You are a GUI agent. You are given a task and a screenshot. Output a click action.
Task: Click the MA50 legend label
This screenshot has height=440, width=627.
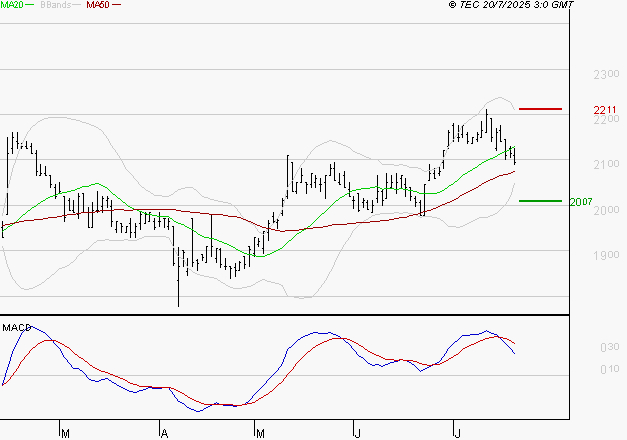coord(98,6)
